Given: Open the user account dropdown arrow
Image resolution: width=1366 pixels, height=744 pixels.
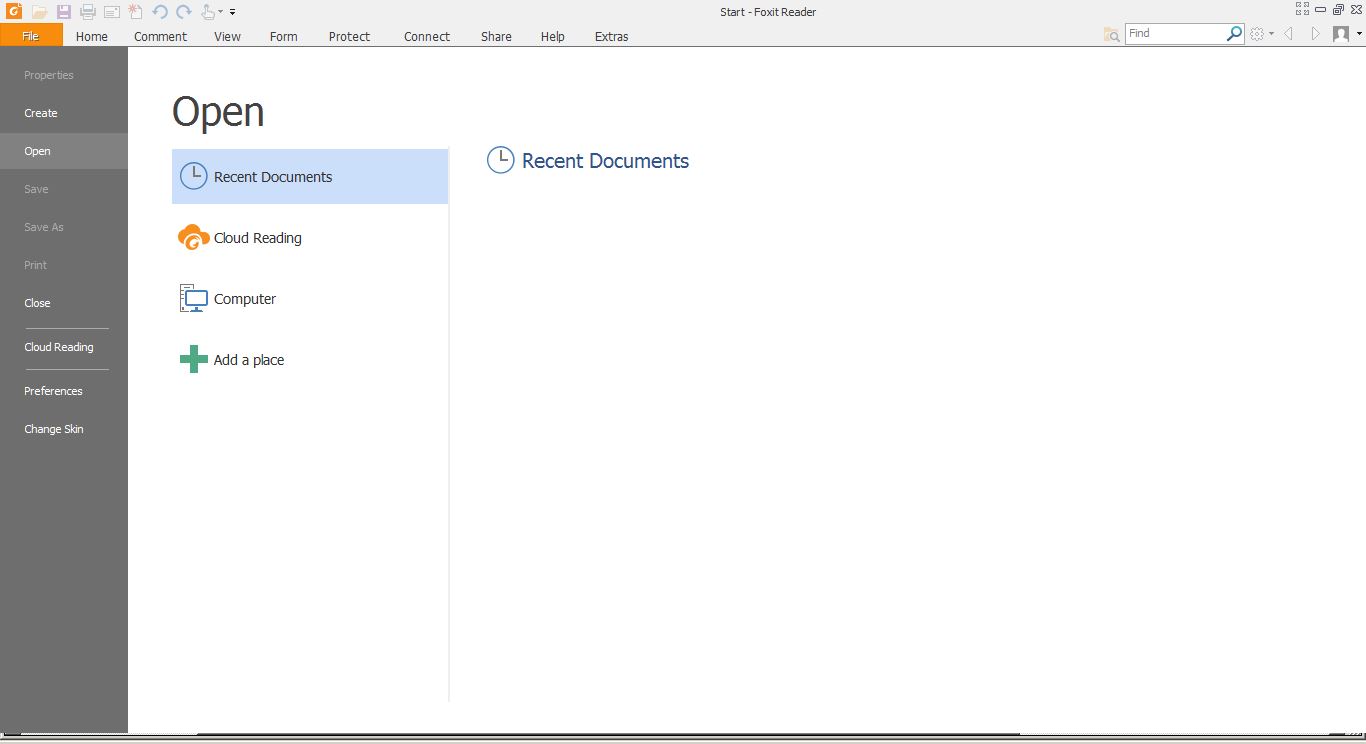Looking at the screenshot, I should tap(1359, 34).
